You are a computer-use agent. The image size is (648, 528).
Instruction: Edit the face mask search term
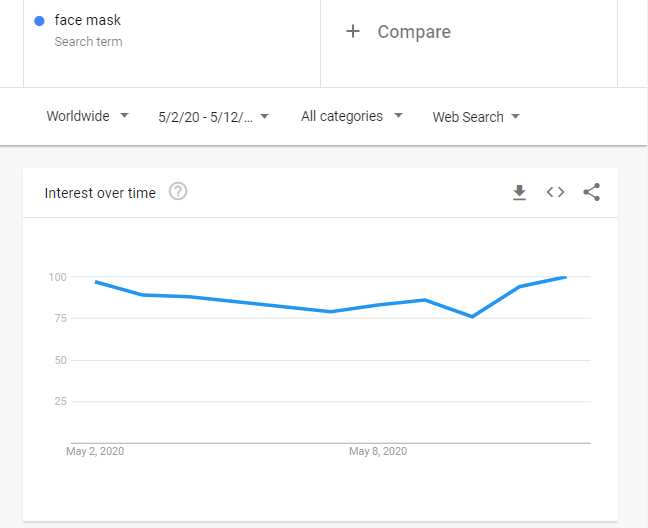[88, 20]
